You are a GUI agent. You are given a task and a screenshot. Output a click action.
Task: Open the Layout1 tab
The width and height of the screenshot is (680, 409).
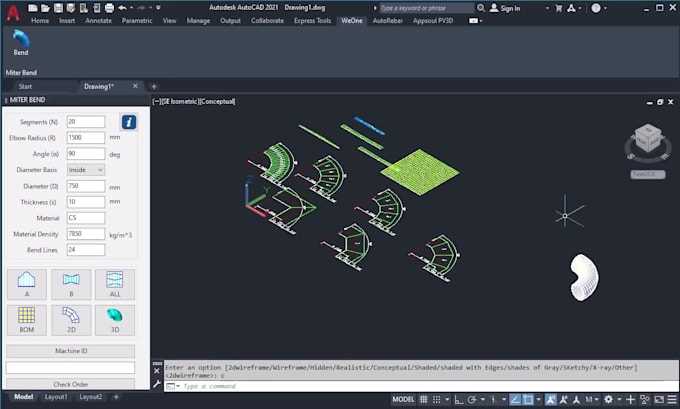(56, 397)
